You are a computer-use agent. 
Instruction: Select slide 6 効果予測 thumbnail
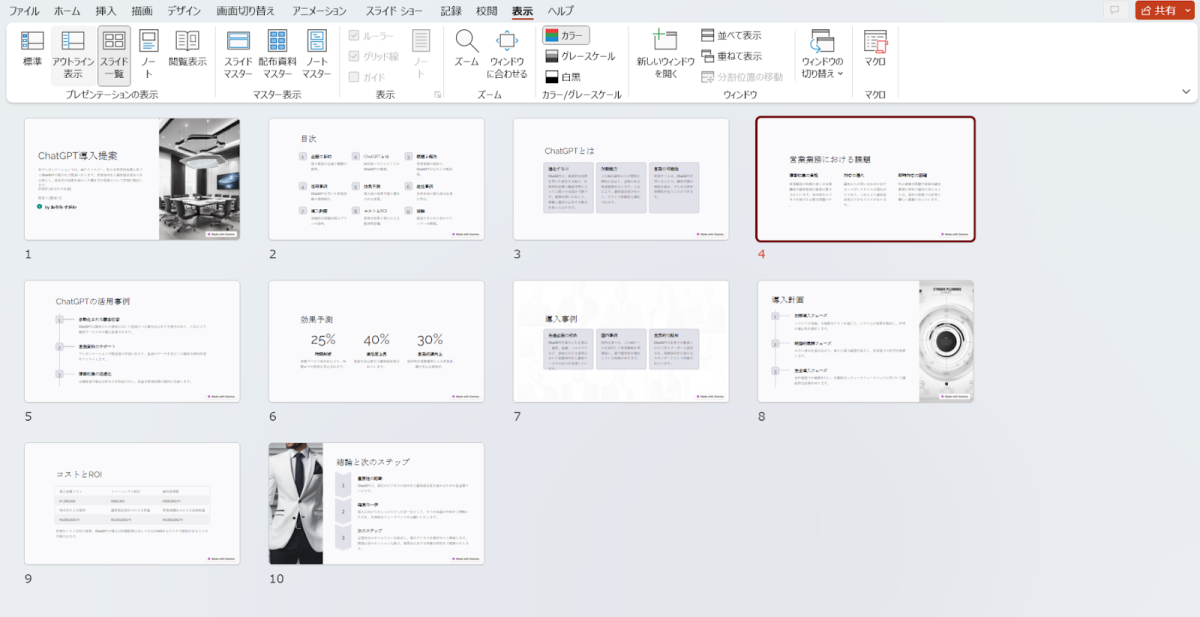376,341
